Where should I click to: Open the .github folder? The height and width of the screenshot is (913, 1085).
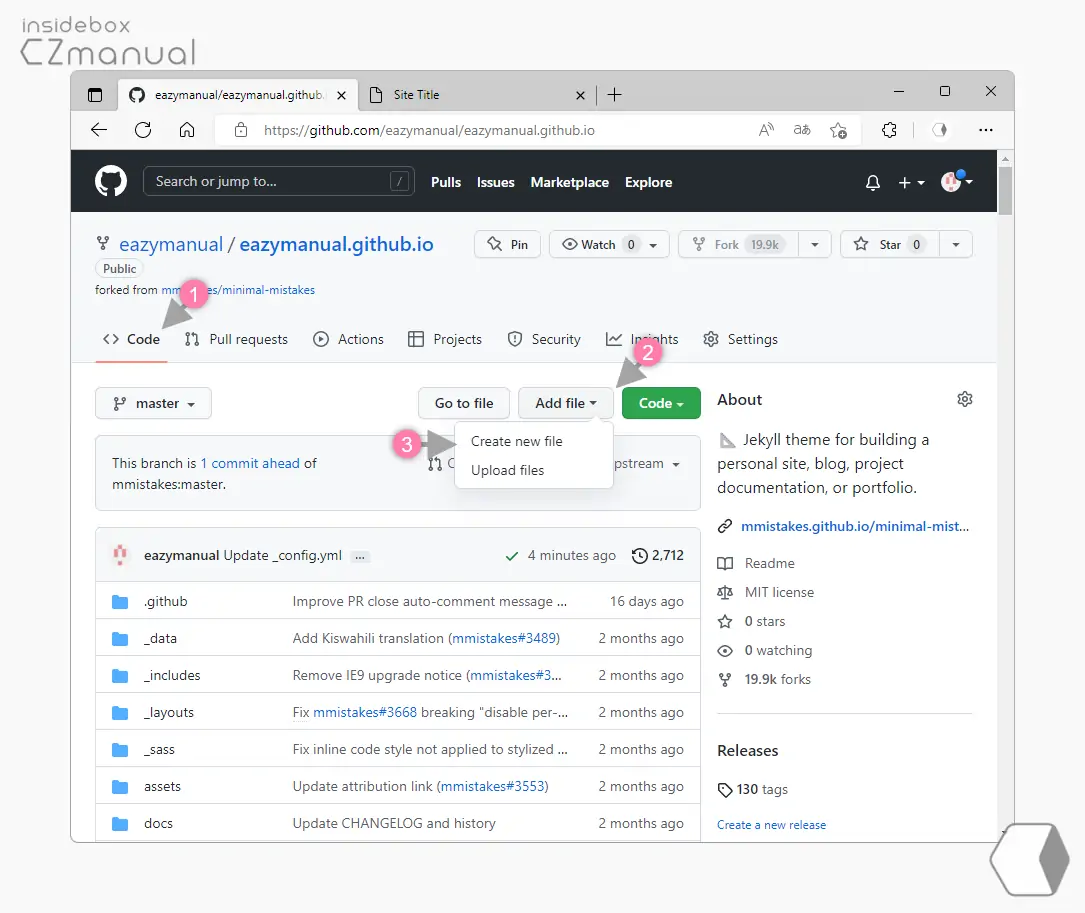point(165,601)
